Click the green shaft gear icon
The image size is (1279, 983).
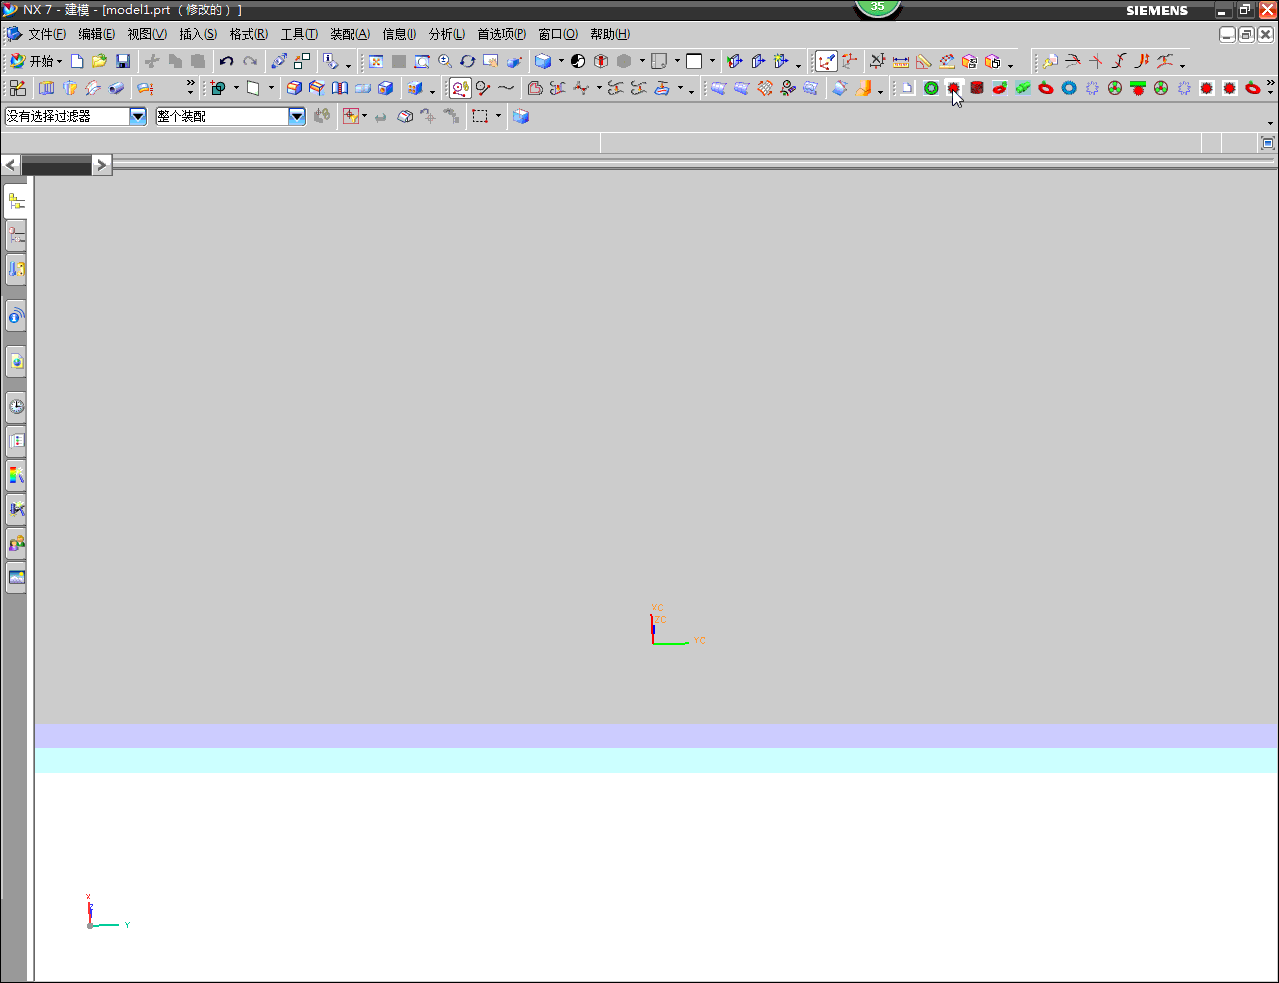pyautogui.click(x=1023, y=88)
